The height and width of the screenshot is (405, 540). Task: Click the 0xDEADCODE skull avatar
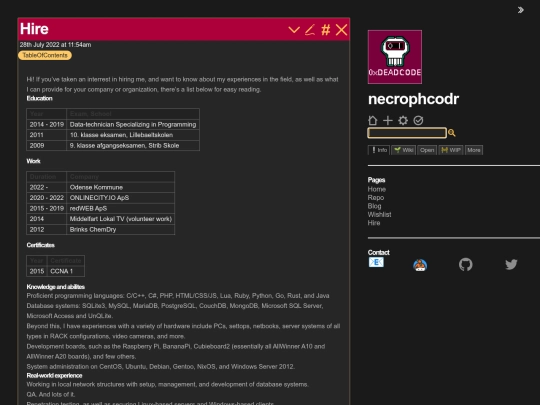(x=395, y=57)
